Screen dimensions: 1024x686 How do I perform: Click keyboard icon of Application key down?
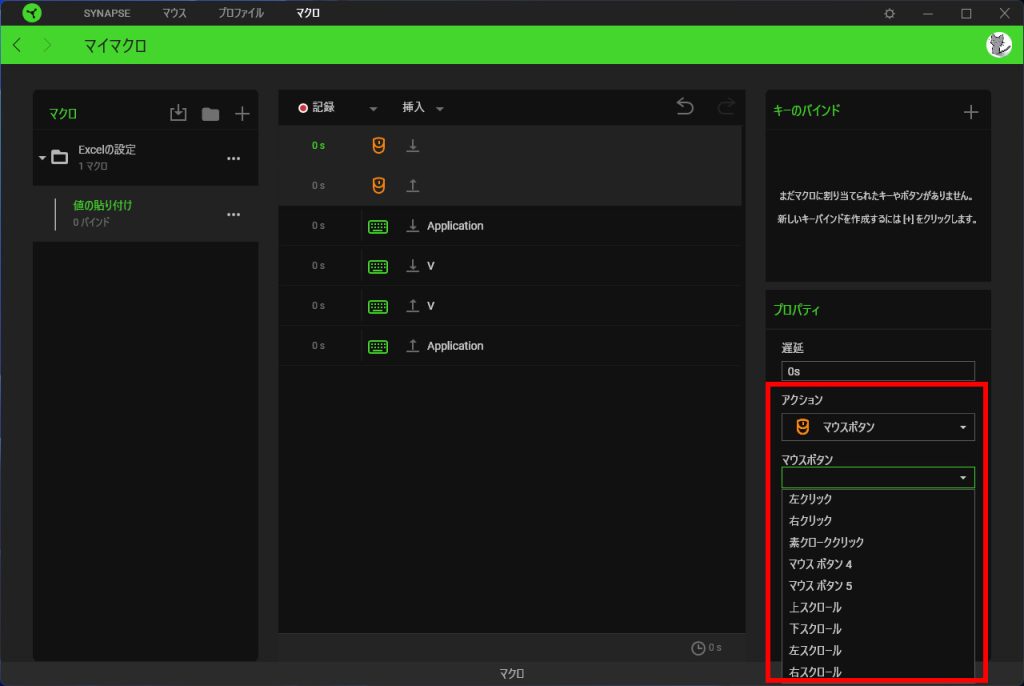click(x=378, y=227)
